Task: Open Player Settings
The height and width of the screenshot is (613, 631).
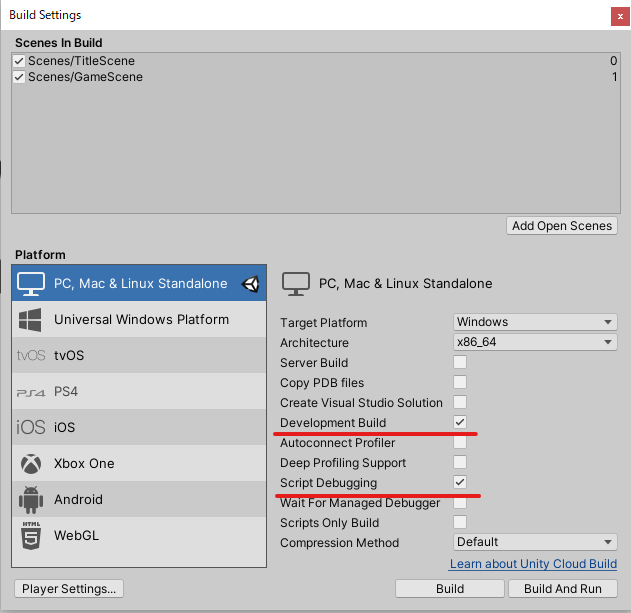Action: [69, 589]
